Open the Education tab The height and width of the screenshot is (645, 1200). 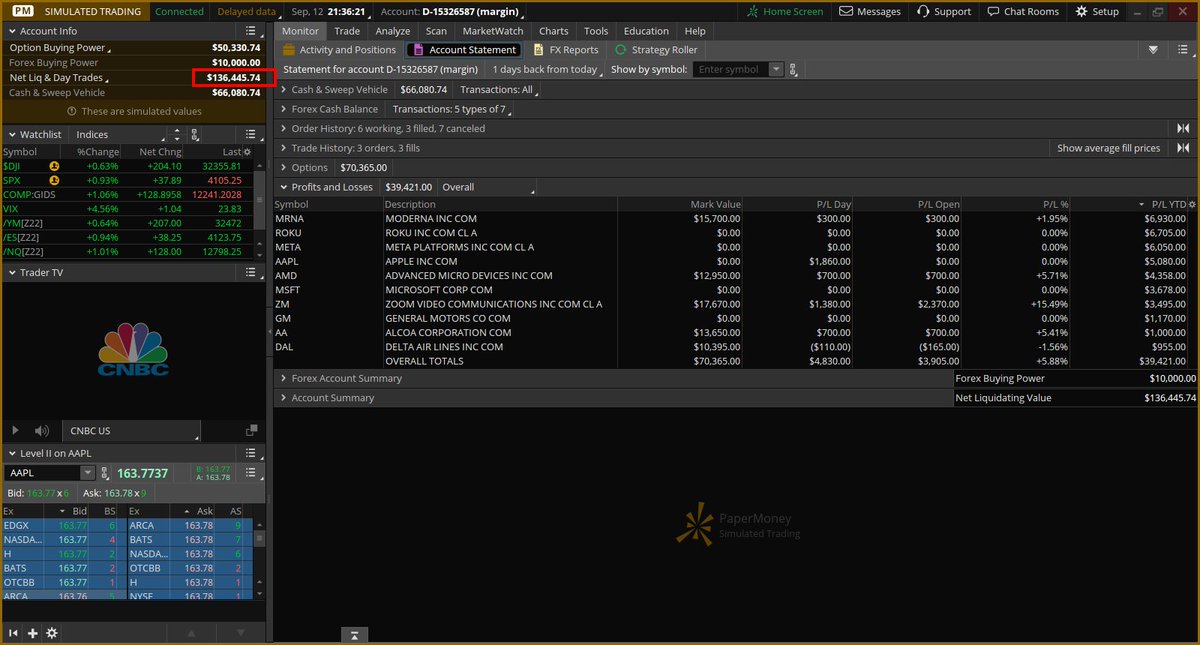[x=646, y=31]
